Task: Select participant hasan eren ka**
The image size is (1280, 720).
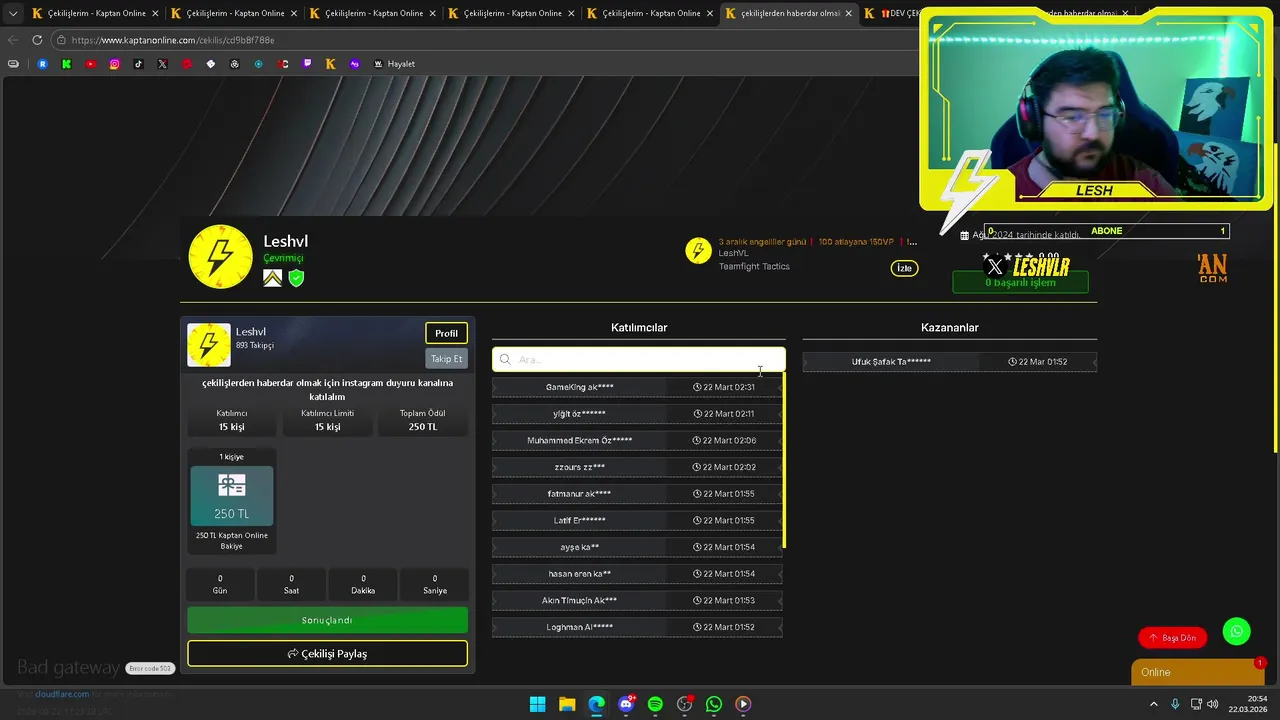Action: [637, 574]
